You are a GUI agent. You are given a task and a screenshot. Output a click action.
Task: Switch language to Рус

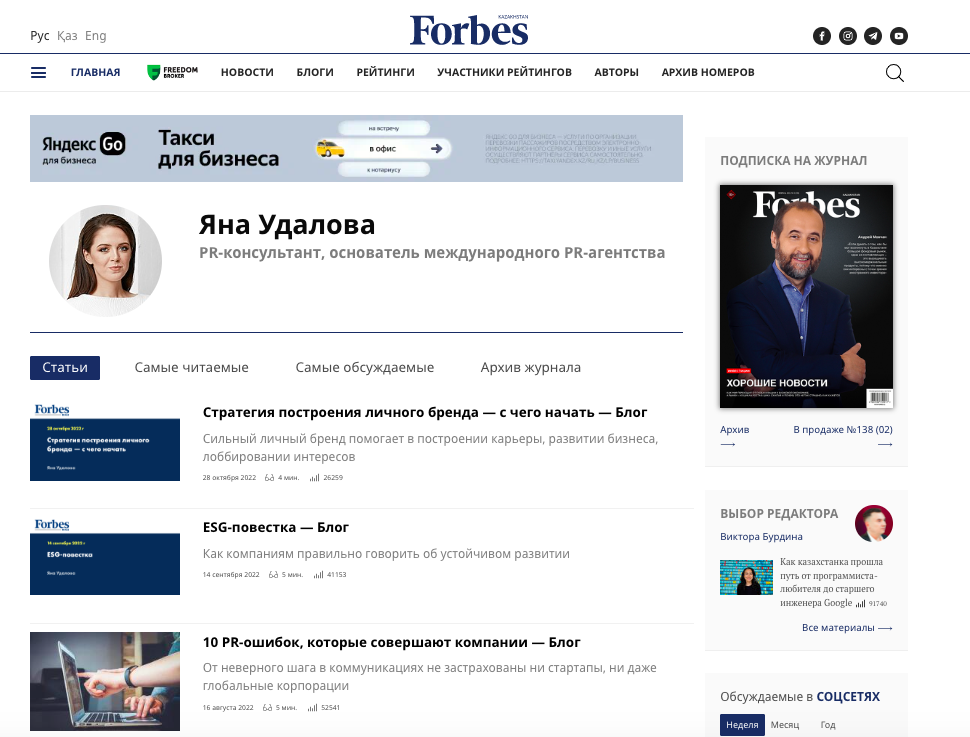click(40, 36)
